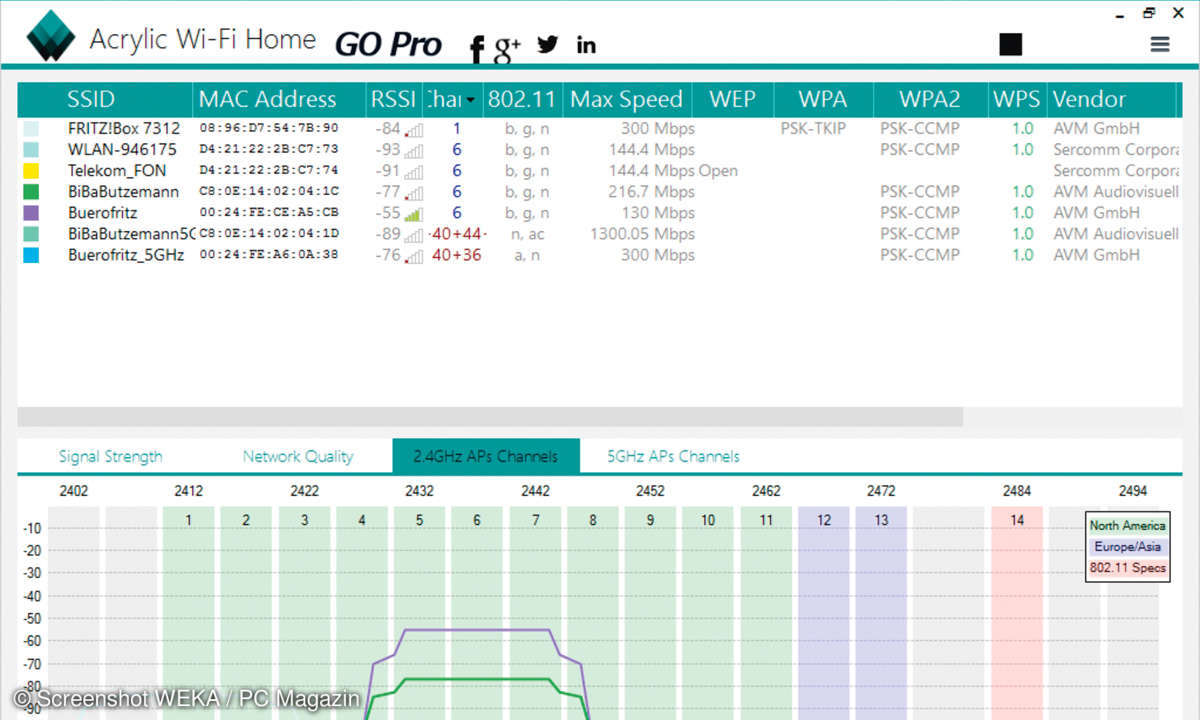Image resolution: width=1200 pixels, height=720 pixels.
Task: Click the 802.11 Specs legend entry
Action: (1127, 568)
